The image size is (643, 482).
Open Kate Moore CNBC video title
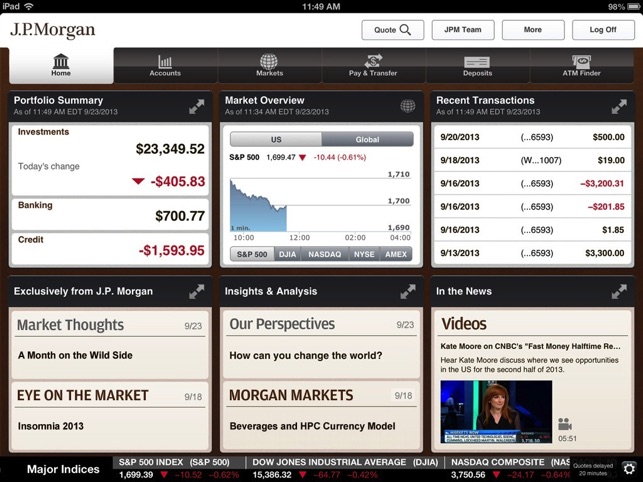[530, 347]
